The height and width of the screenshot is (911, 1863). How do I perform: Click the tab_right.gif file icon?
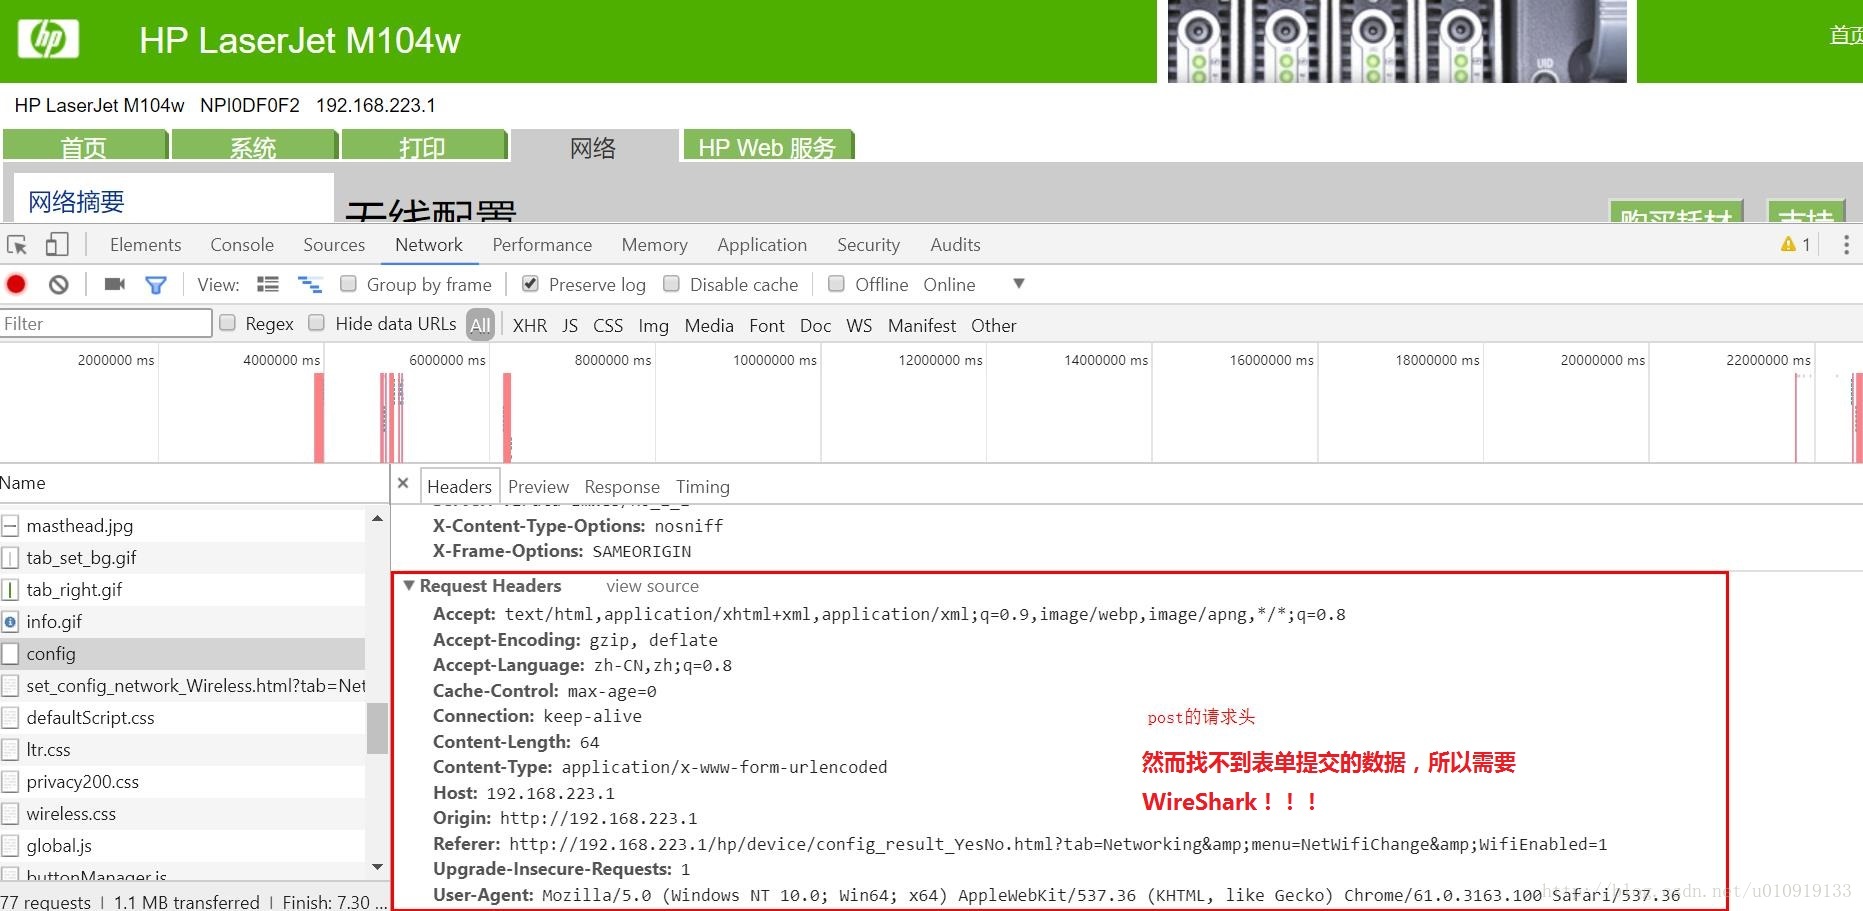[10, 590]
